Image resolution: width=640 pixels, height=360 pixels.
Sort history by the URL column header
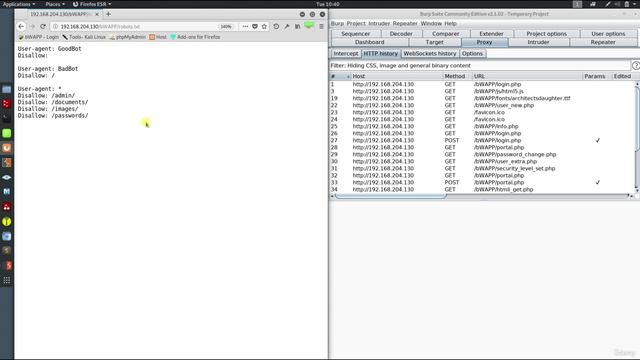coord(527,76)
